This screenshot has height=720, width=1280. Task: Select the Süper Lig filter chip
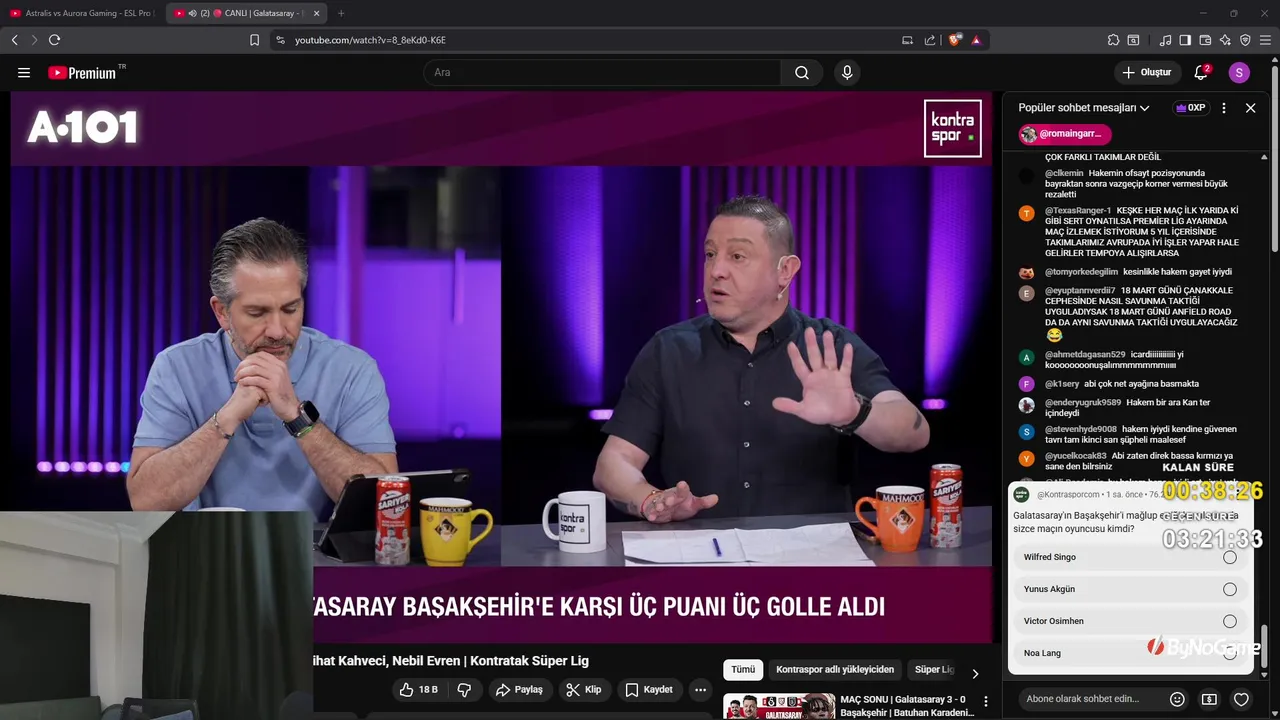[934, 669]
